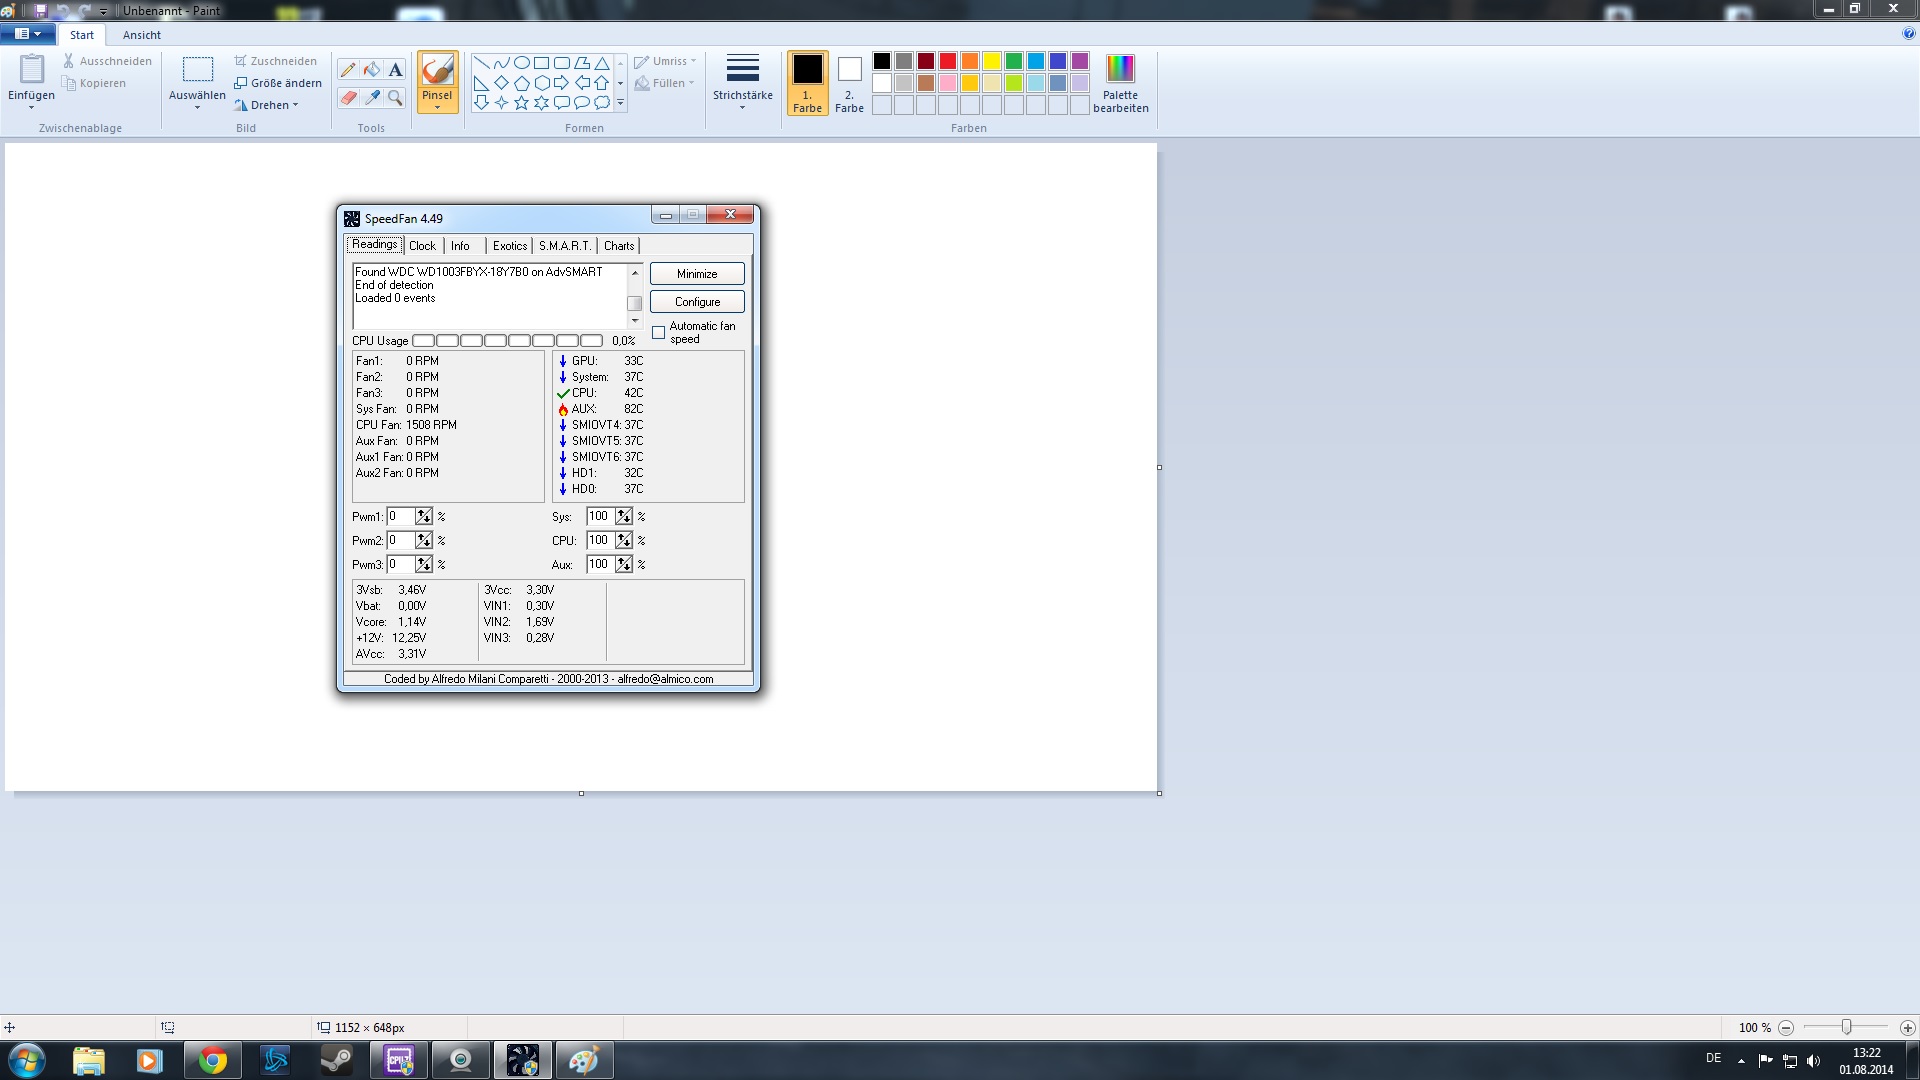Select the Magnifier tool
This screenshot has height=1080, width=1920.
coord(396,97)
